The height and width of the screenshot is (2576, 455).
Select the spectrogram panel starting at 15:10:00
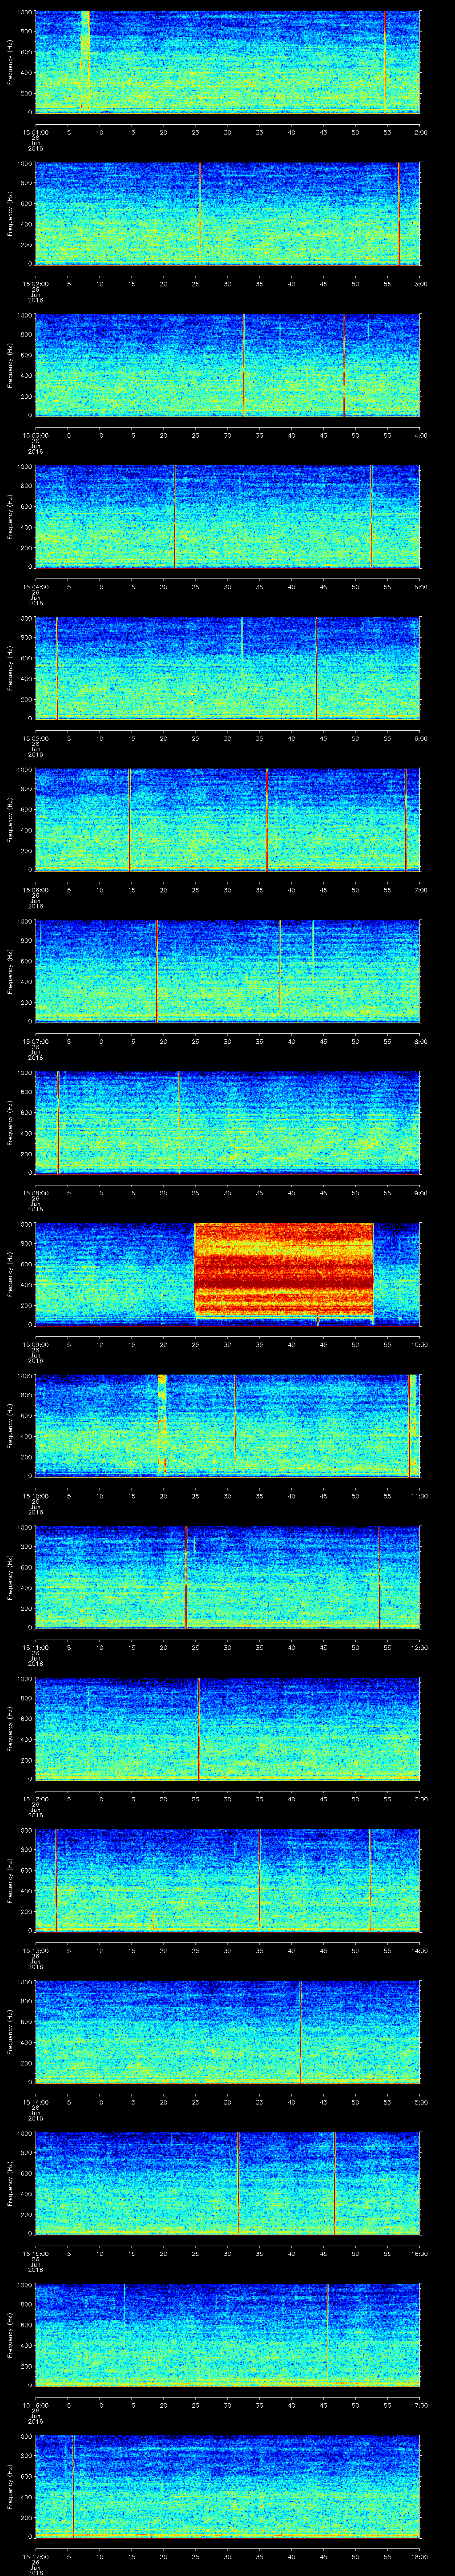pos(228,1425)
